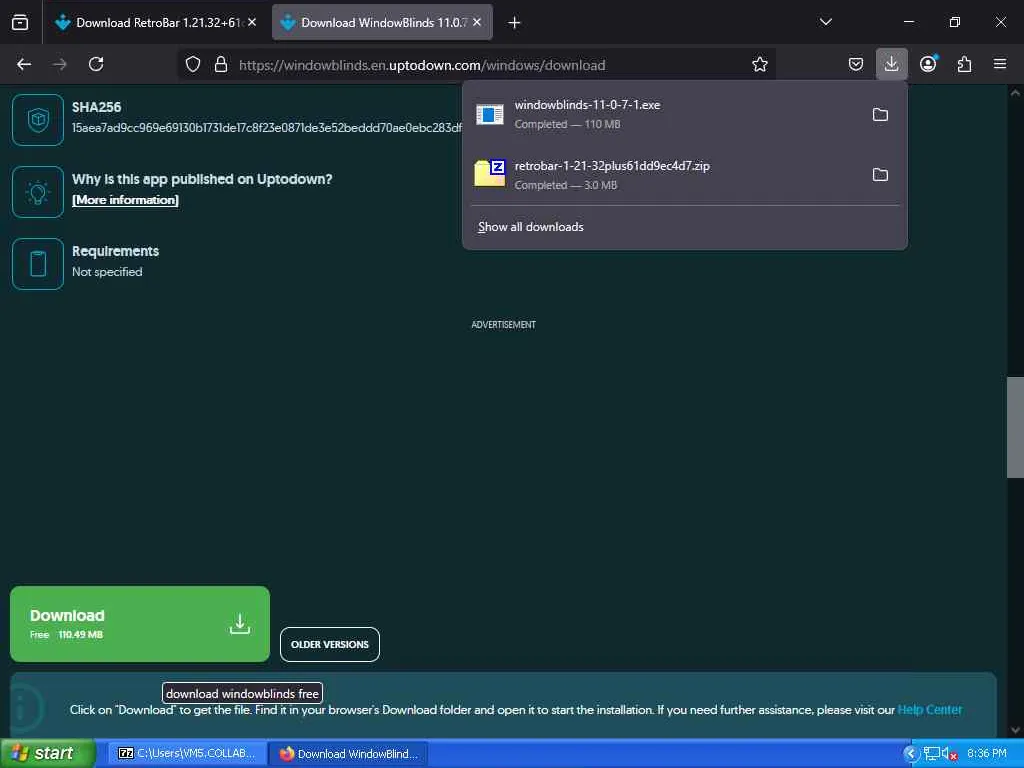Screen dimensions: 1024x768
Task: Expand the list all tabs chevron
Action: pos(825,22)
